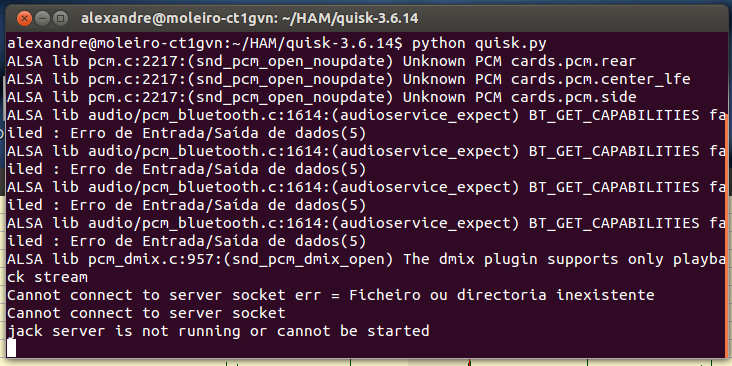Click the cards.pcm.center_lfe text
The image size is (732, 366).
600,79
